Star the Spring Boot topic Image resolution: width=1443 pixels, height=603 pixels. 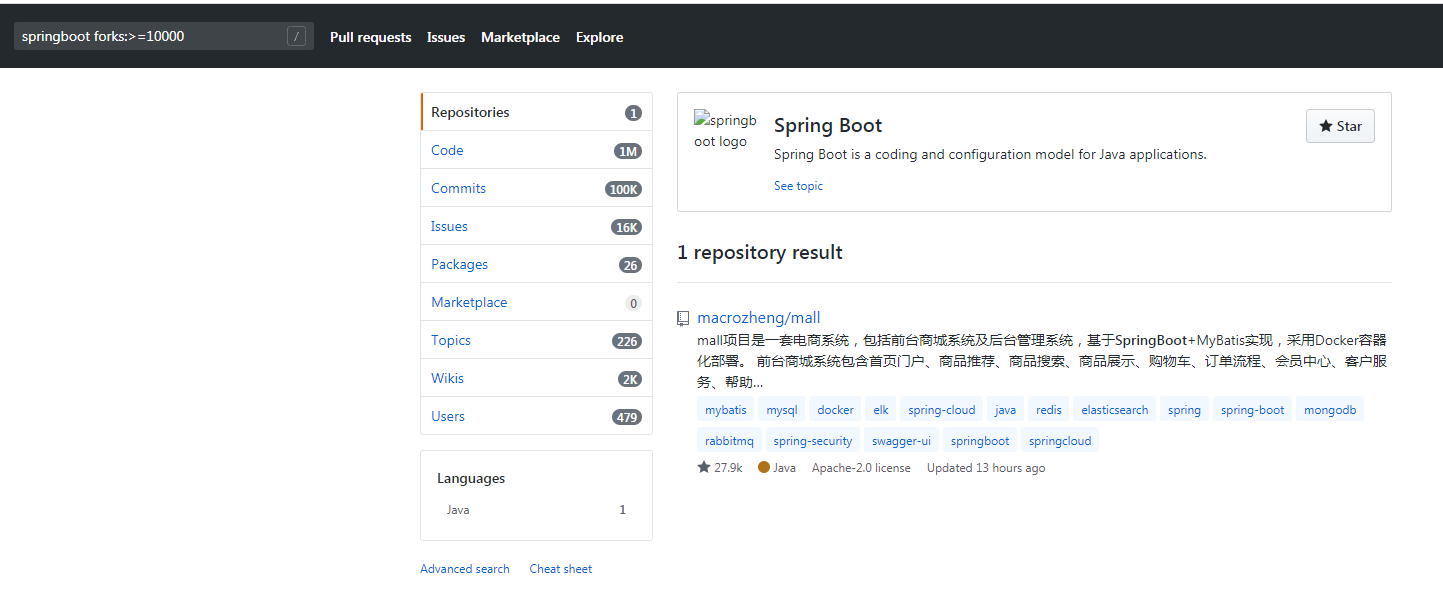click(1340, 126)
